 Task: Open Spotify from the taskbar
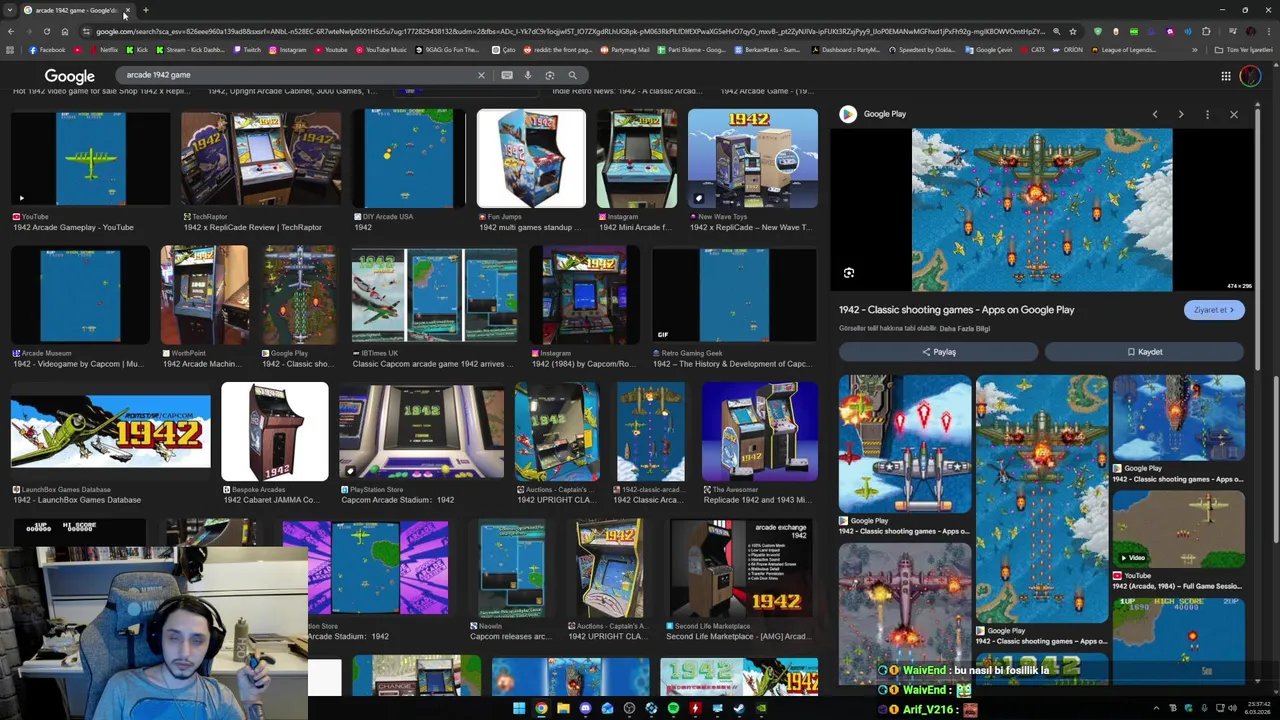pos(673,709)
